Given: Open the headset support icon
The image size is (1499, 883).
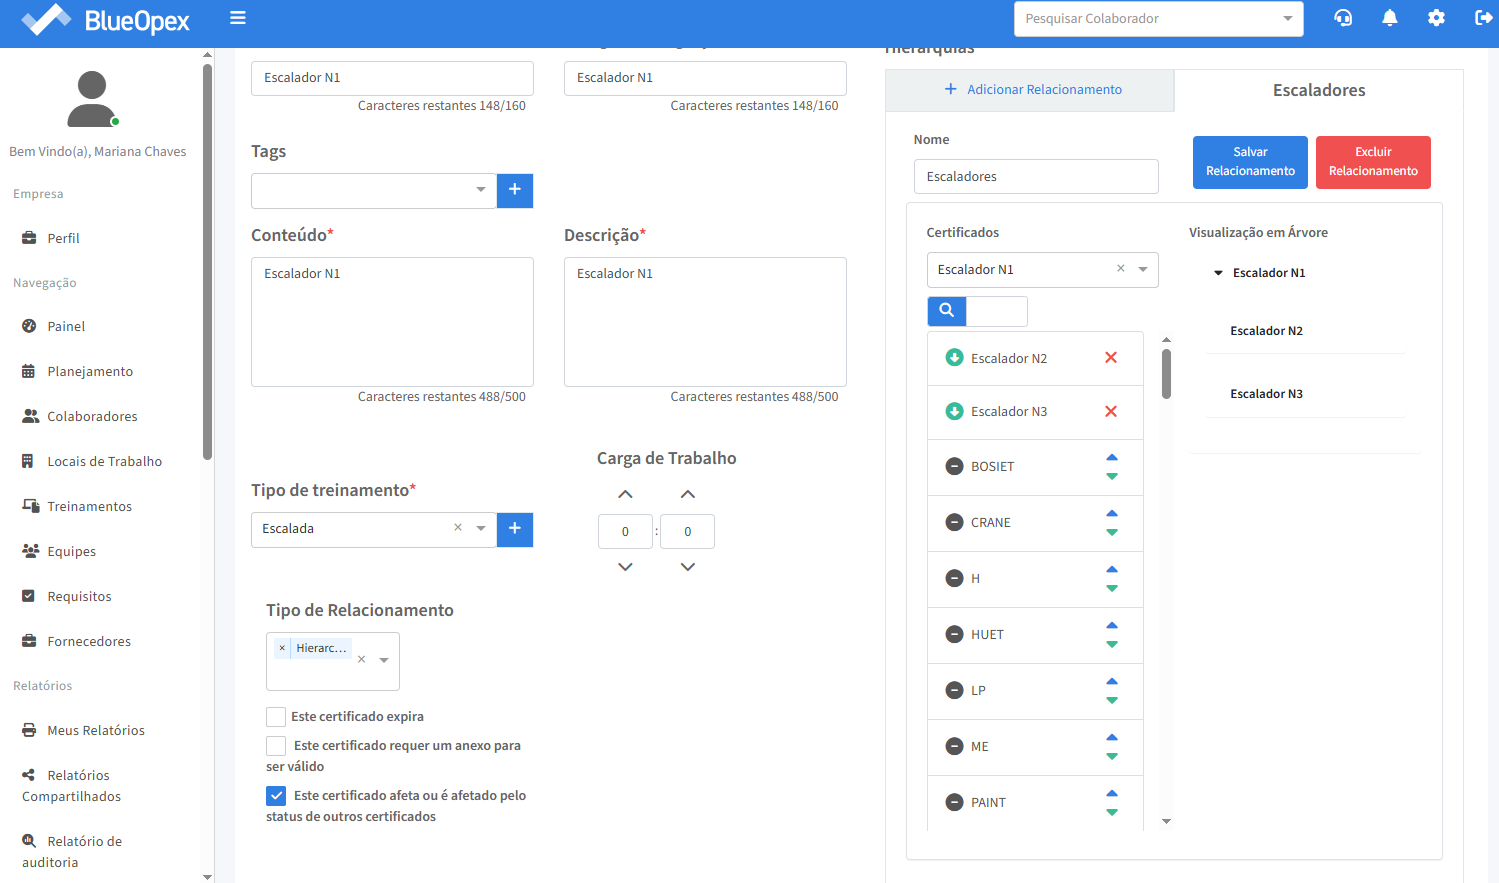Looking at the screenshot, I should coord(1343,18).
